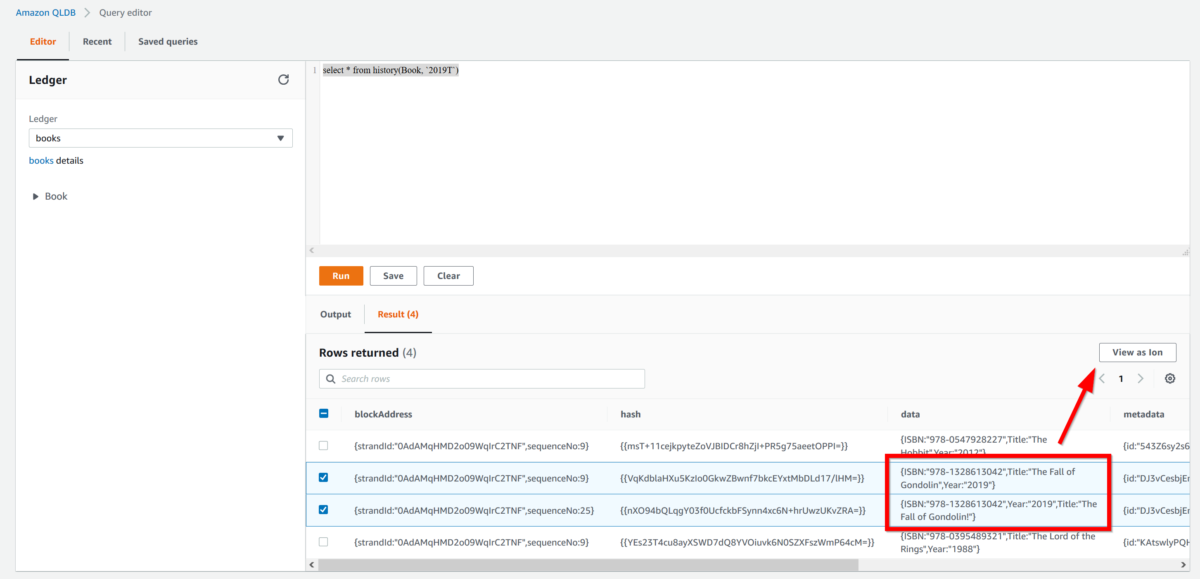Uncheck the sequenceNo:25 row checkbox
The width and height of the screenshot is (1200, 579).
coord(323,510)
